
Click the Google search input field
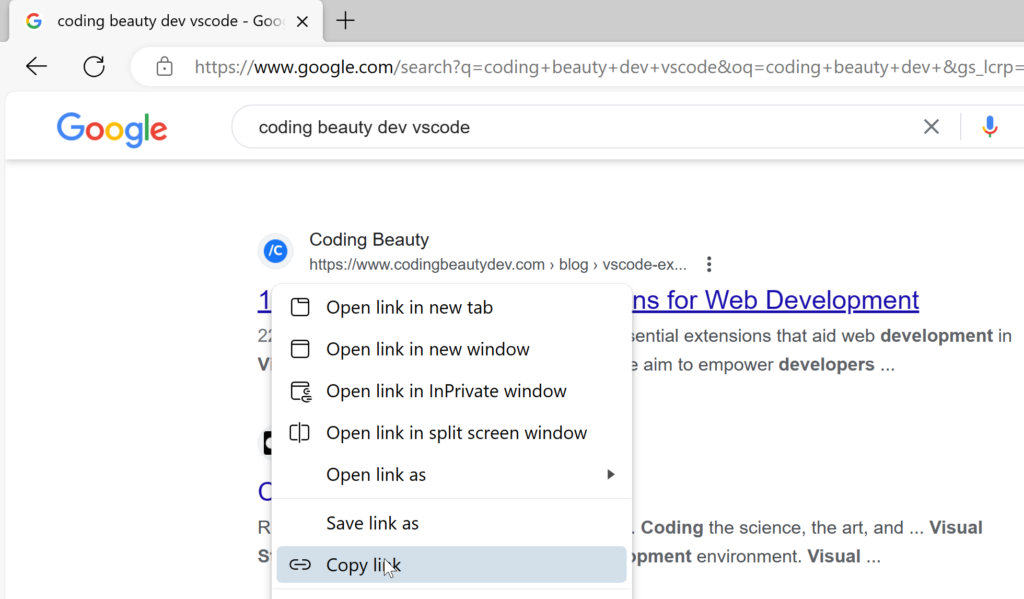(580, 127)
